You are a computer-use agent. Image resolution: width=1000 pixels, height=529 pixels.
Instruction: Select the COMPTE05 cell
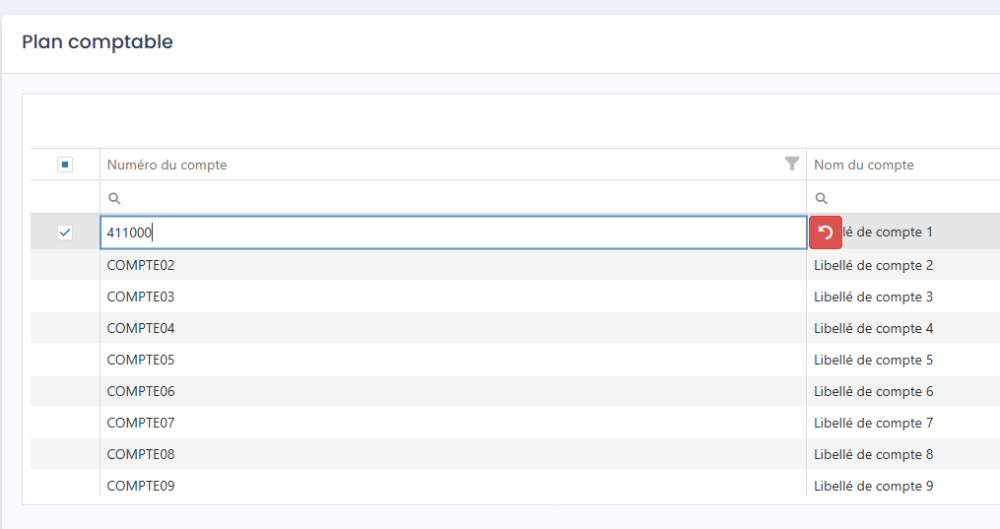453,360
